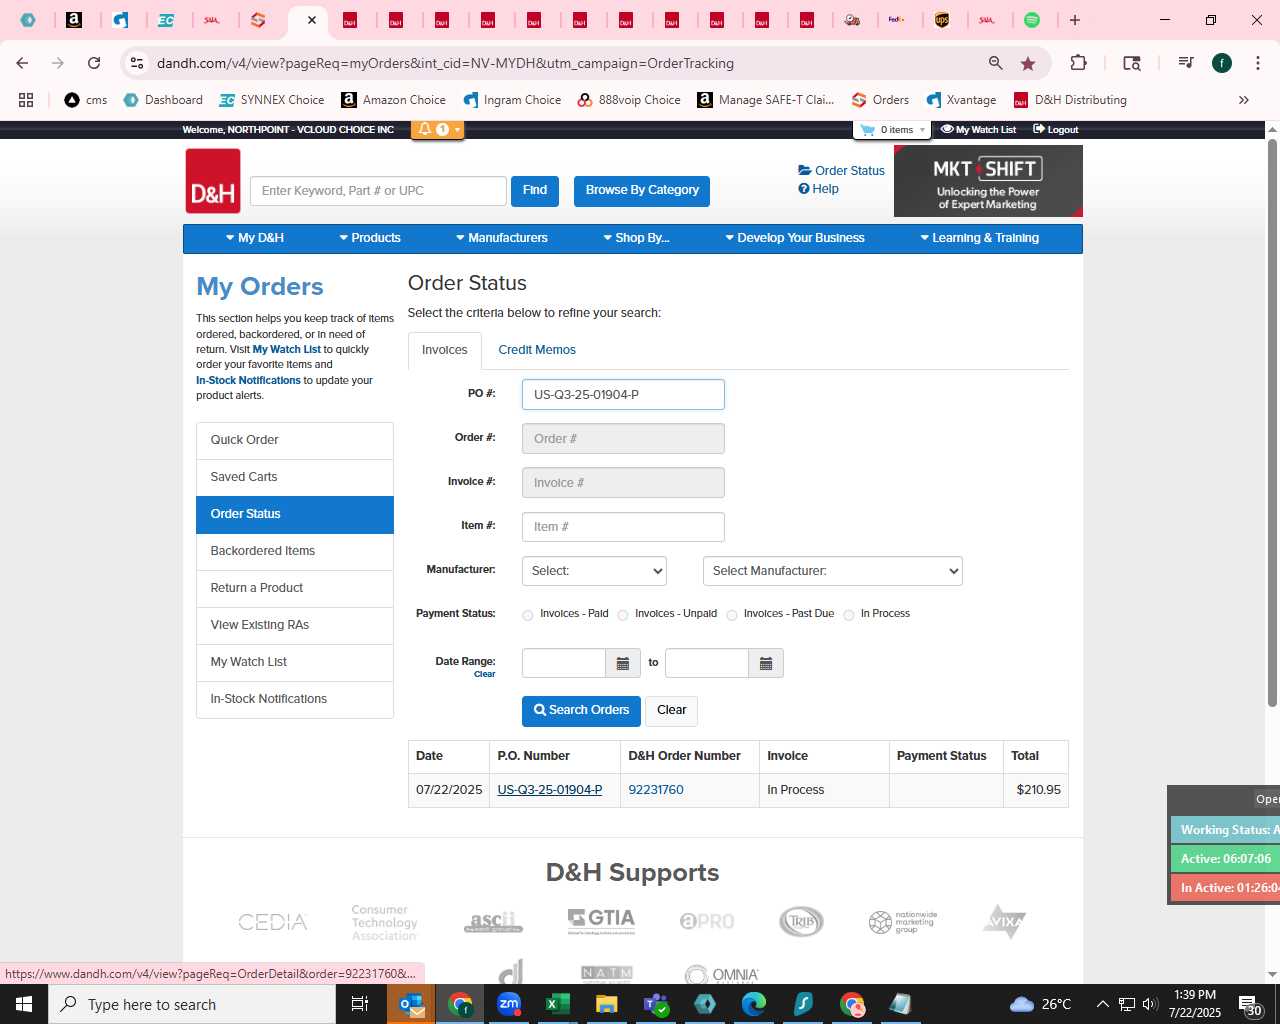The width and height of the screenshot is (1280, 1024).
Task: Open order number 92231760 link
Action: [x=656, y=790]
